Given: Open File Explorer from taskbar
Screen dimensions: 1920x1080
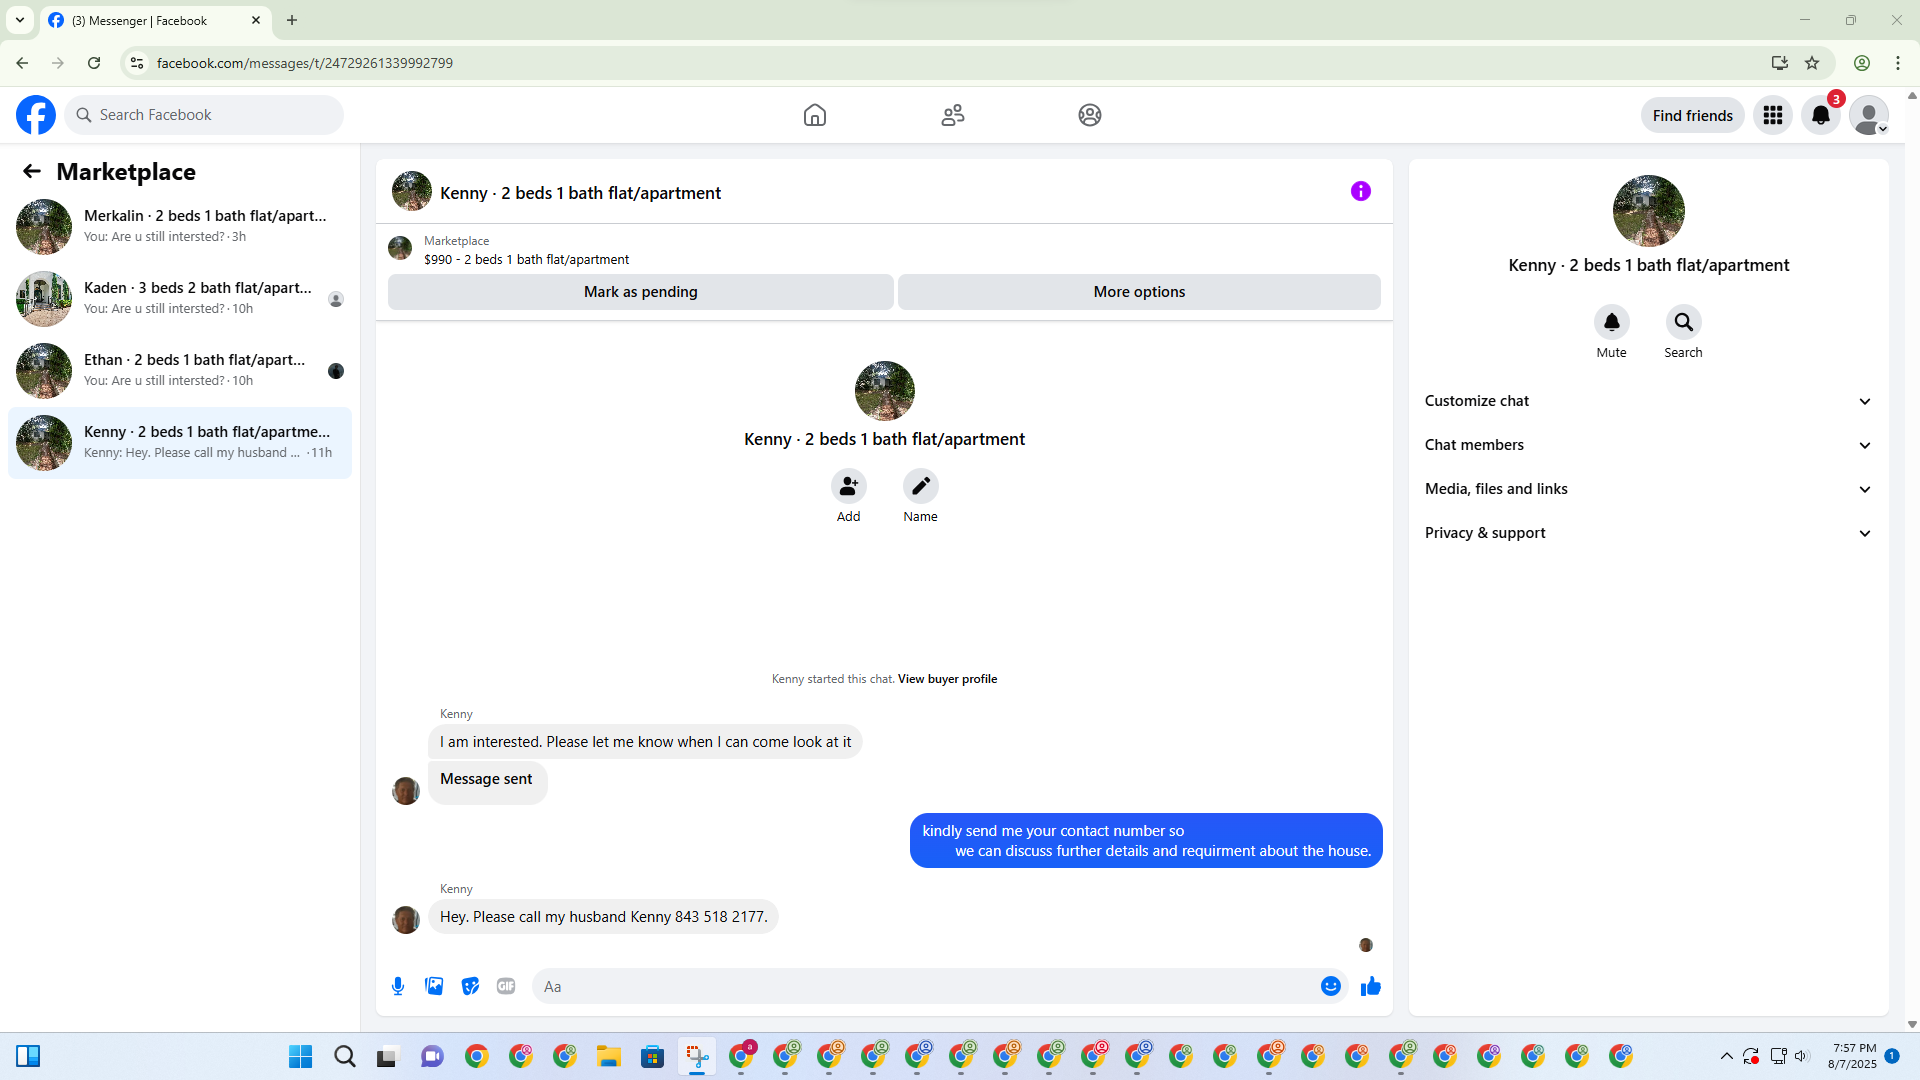Looking at the screenshot, I should (x=609, y=1056).
